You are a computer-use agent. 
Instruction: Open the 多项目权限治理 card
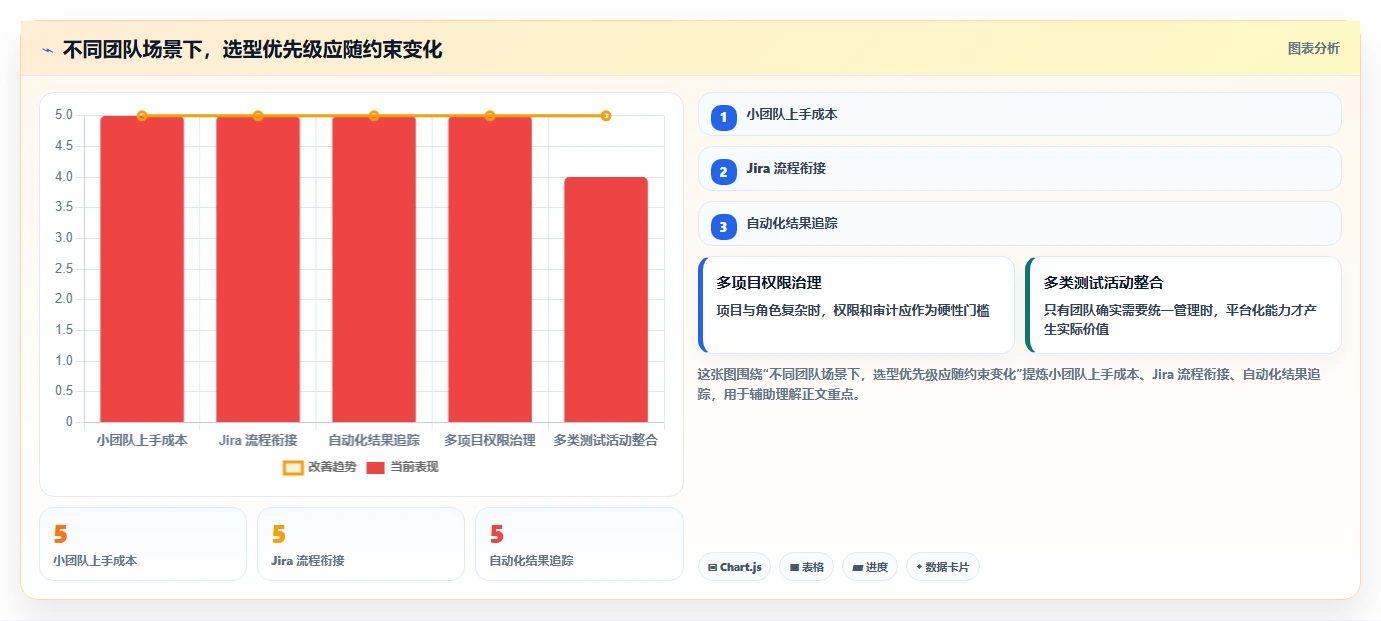tap(856, 305)
